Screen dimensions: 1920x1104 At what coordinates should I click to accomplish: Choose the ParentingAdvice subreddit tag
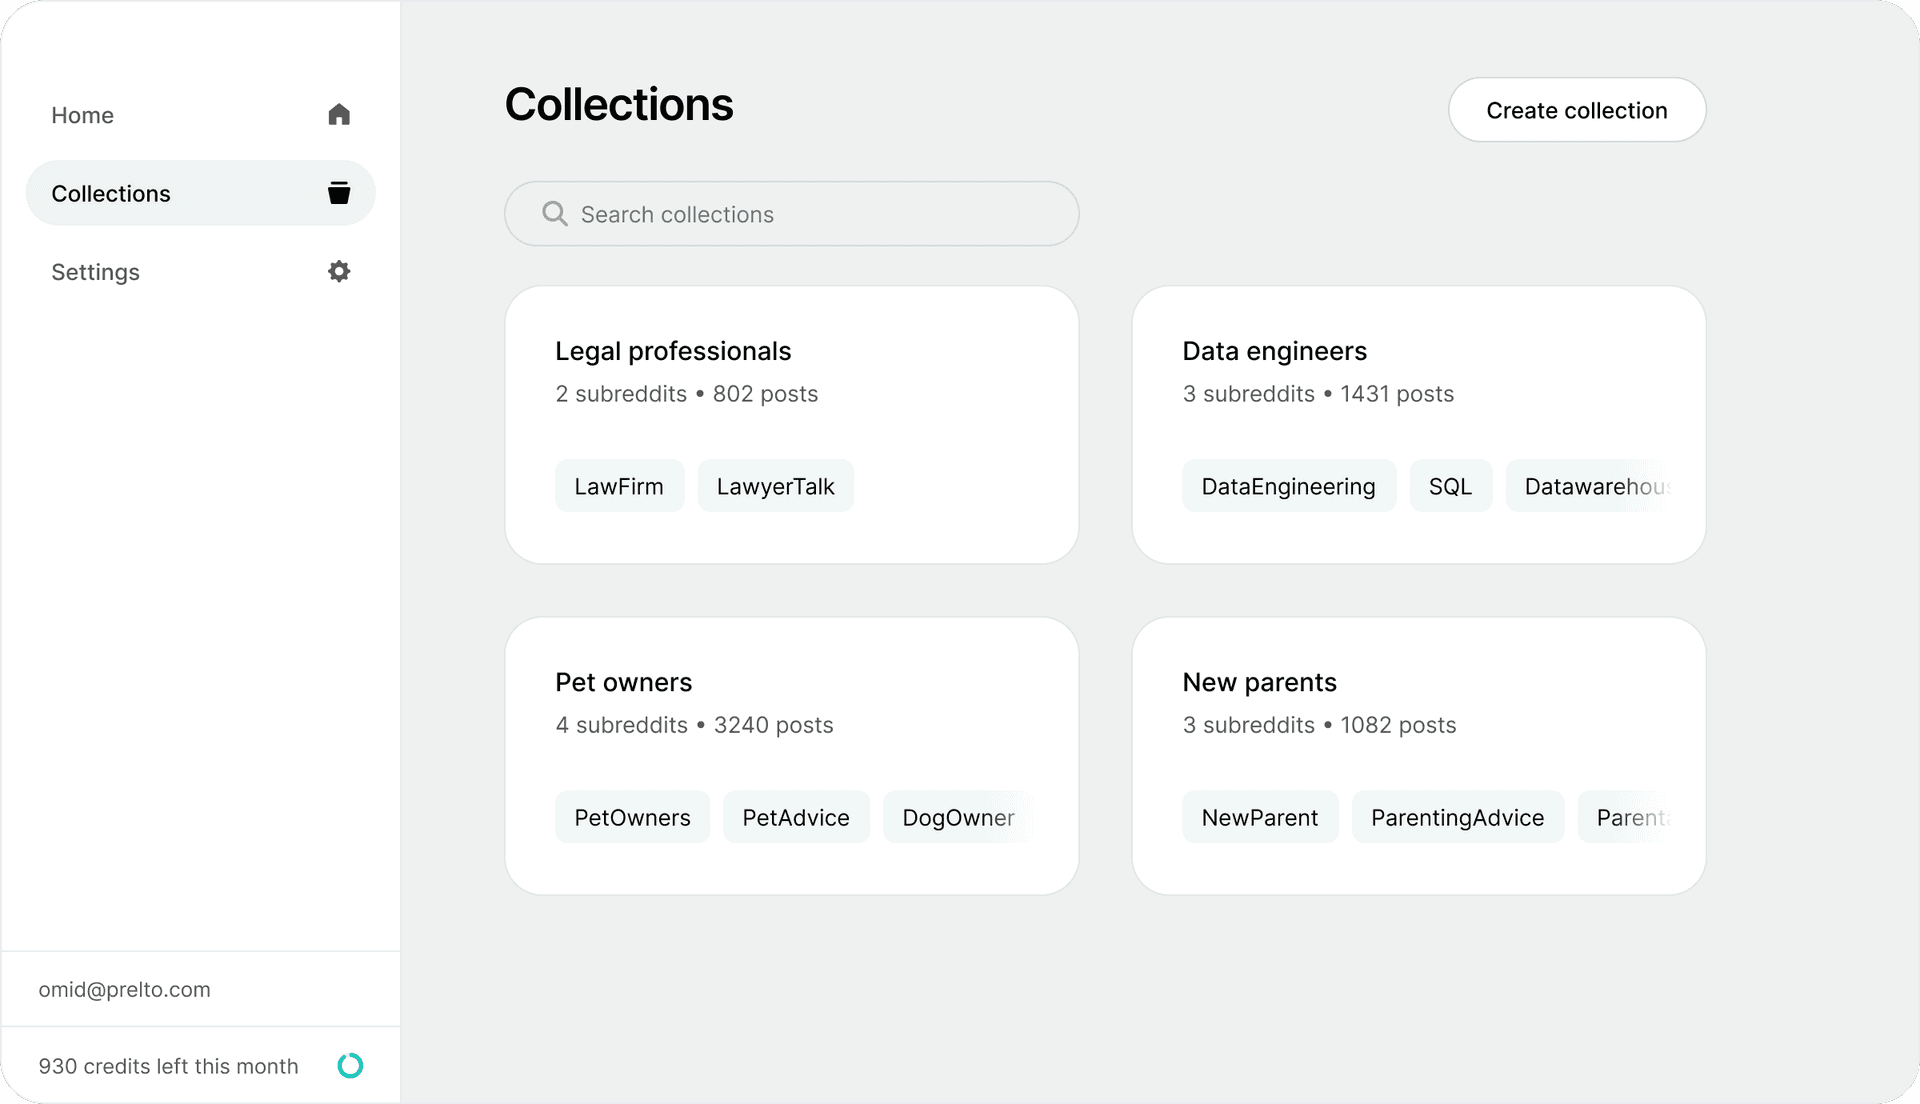1457,817
